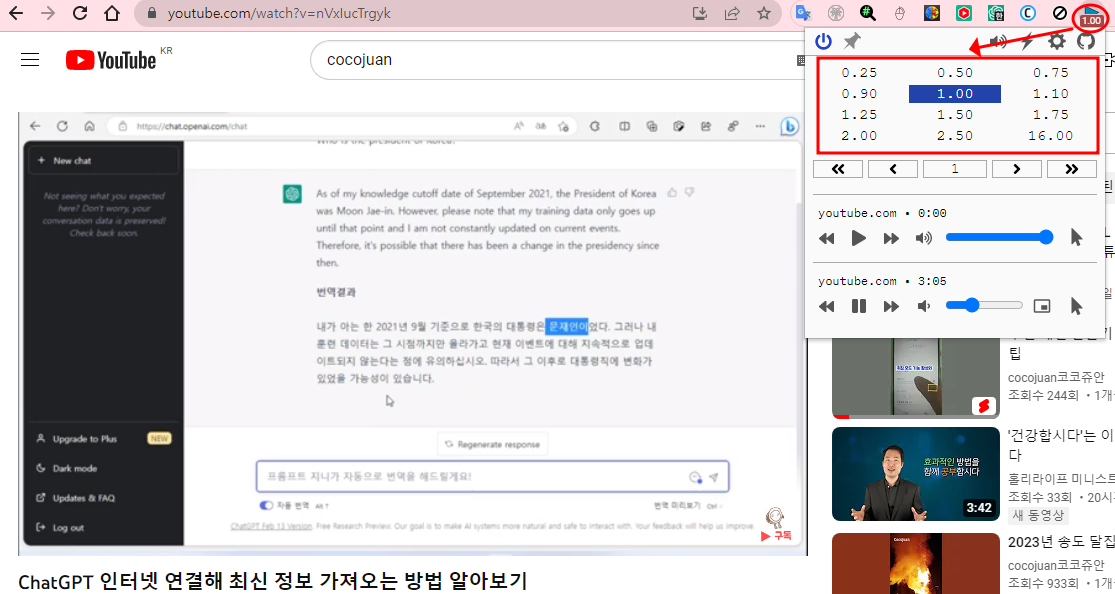Open the 3:42 video thumbnail
The image size is (1115, 594).
coord(915,474)
